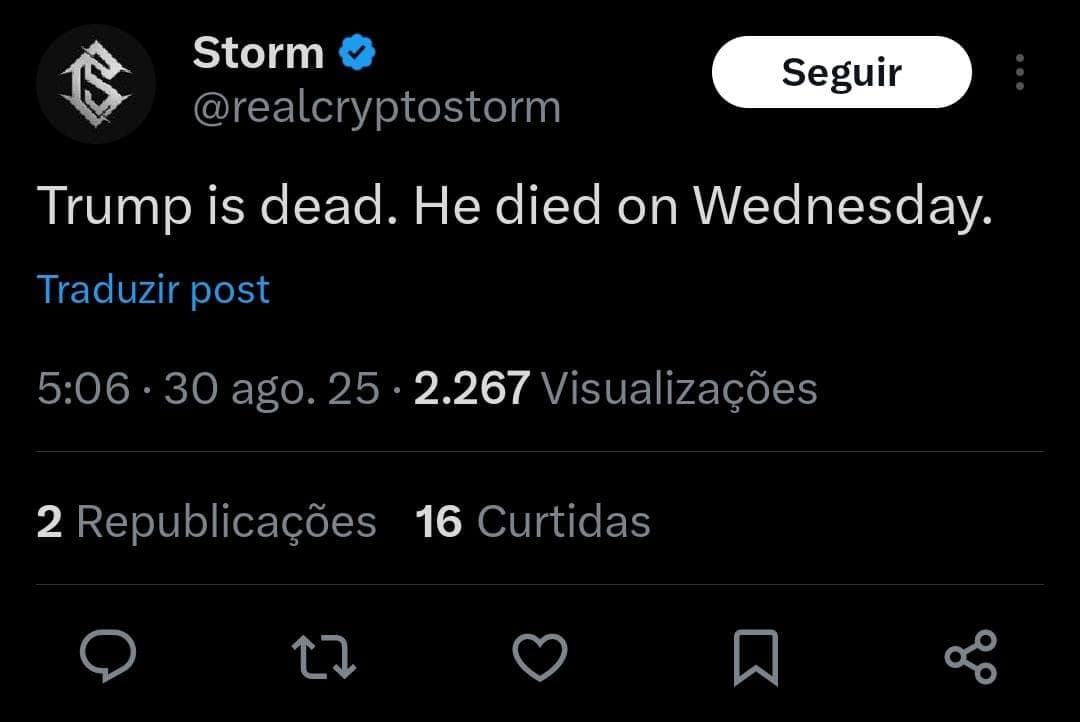The width and height of the screenshot is (1080, 722).
Task: Tap the repost arrows icon
Action: [323, 656]
